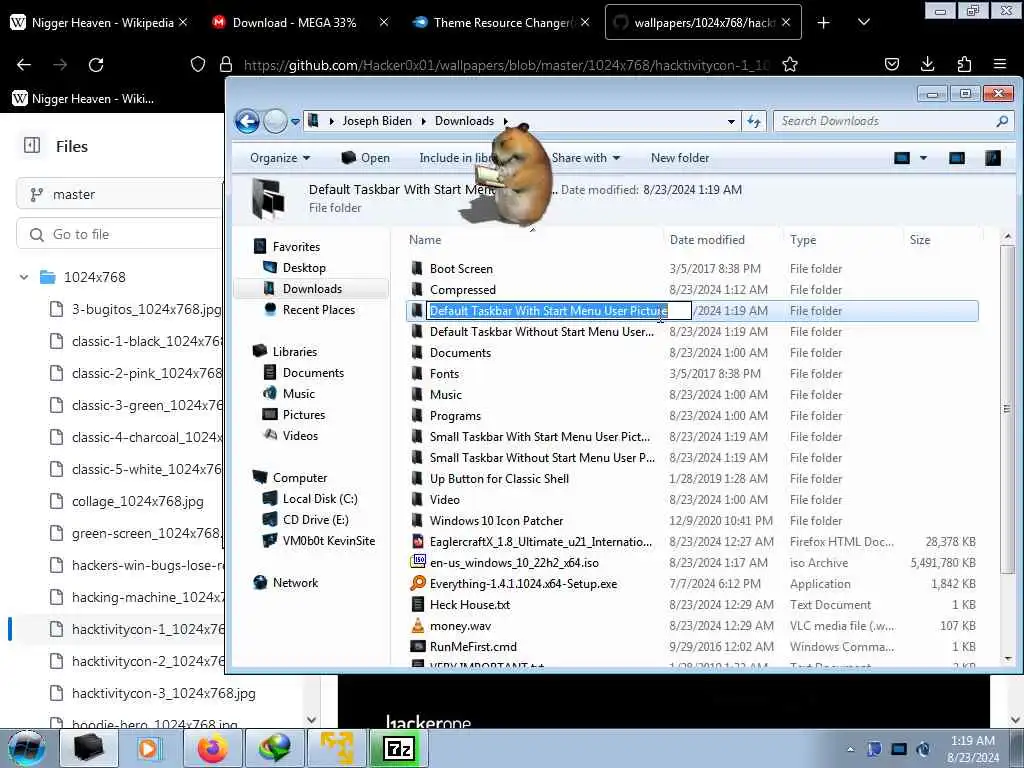Open the recent pages dropdown arrow near Back
This screenshot has height=768, width=1024.
(295, 121)
